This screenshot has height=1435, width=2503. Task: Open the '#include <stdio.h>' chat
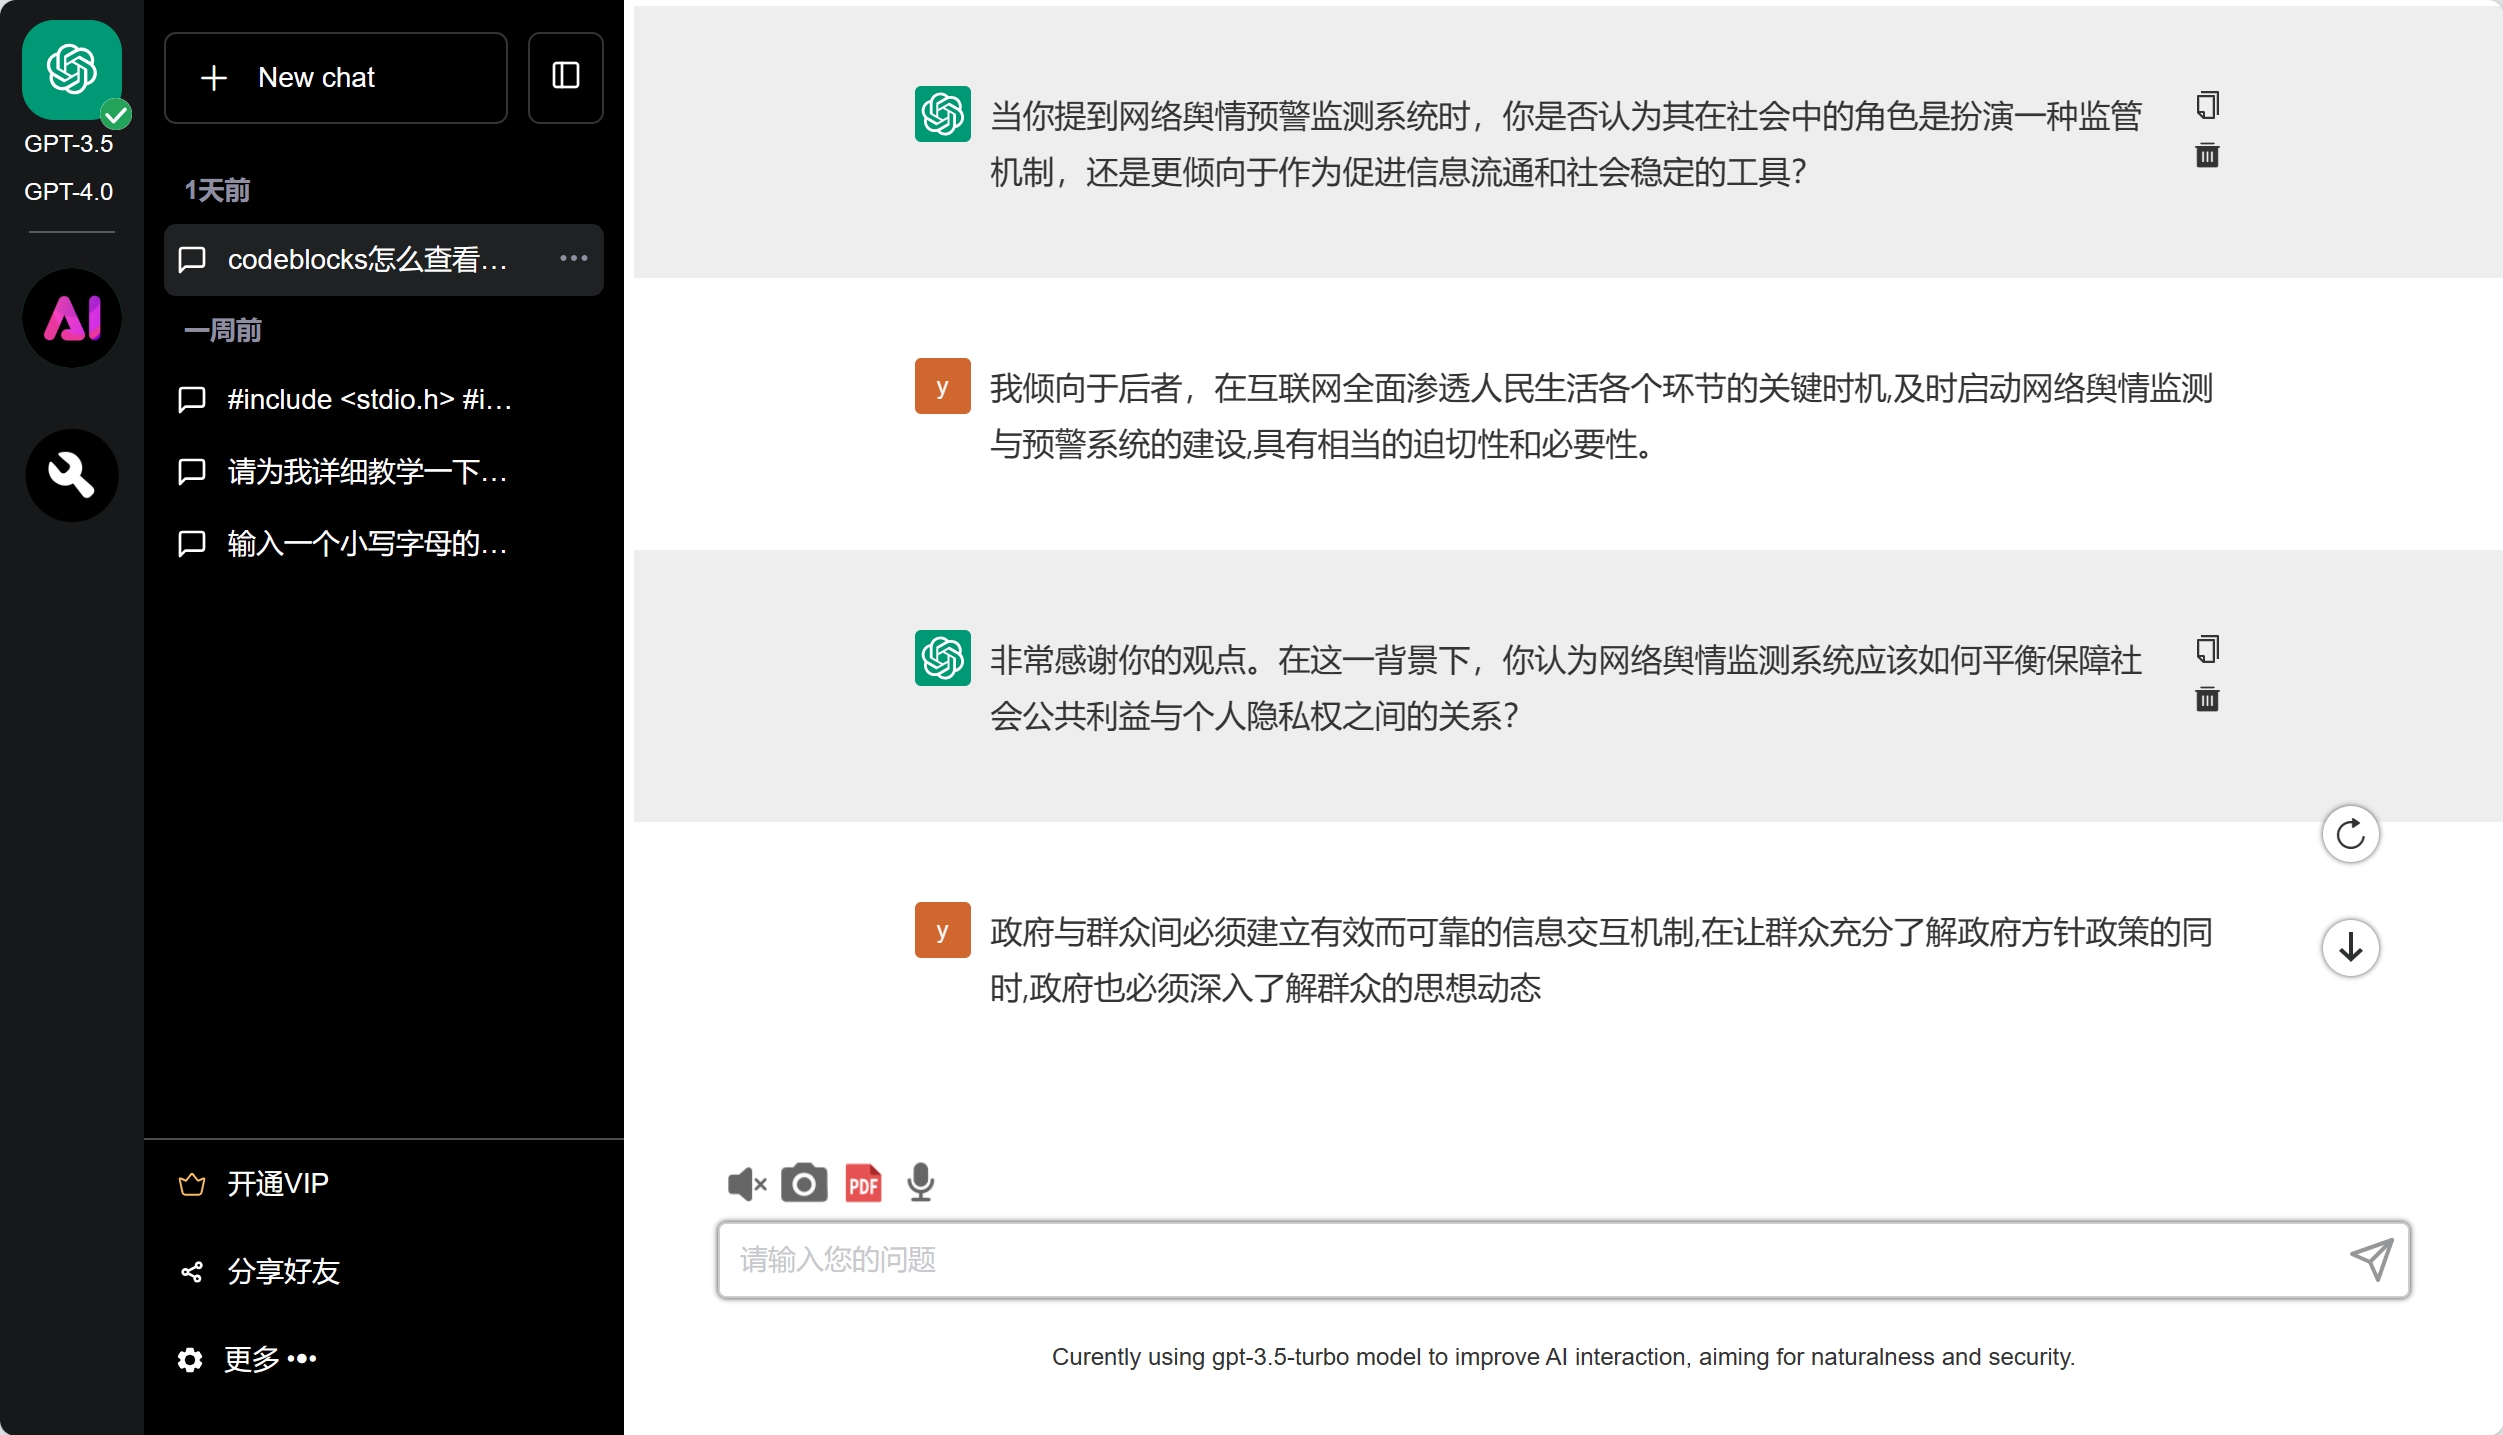click(x=370, y=400)
